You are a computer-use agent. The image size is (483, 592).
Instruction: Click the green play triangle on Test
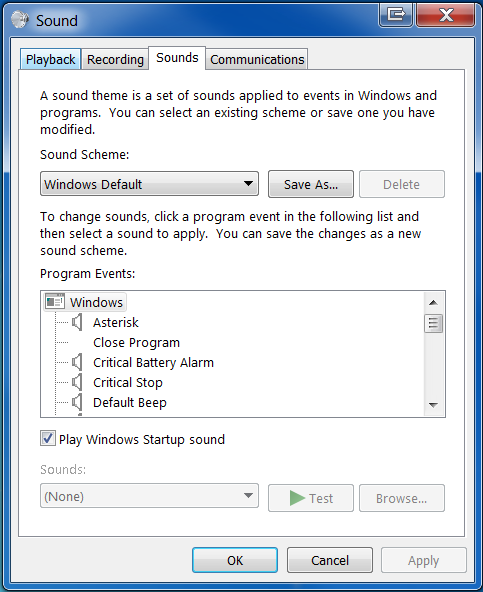pos(297,498)
